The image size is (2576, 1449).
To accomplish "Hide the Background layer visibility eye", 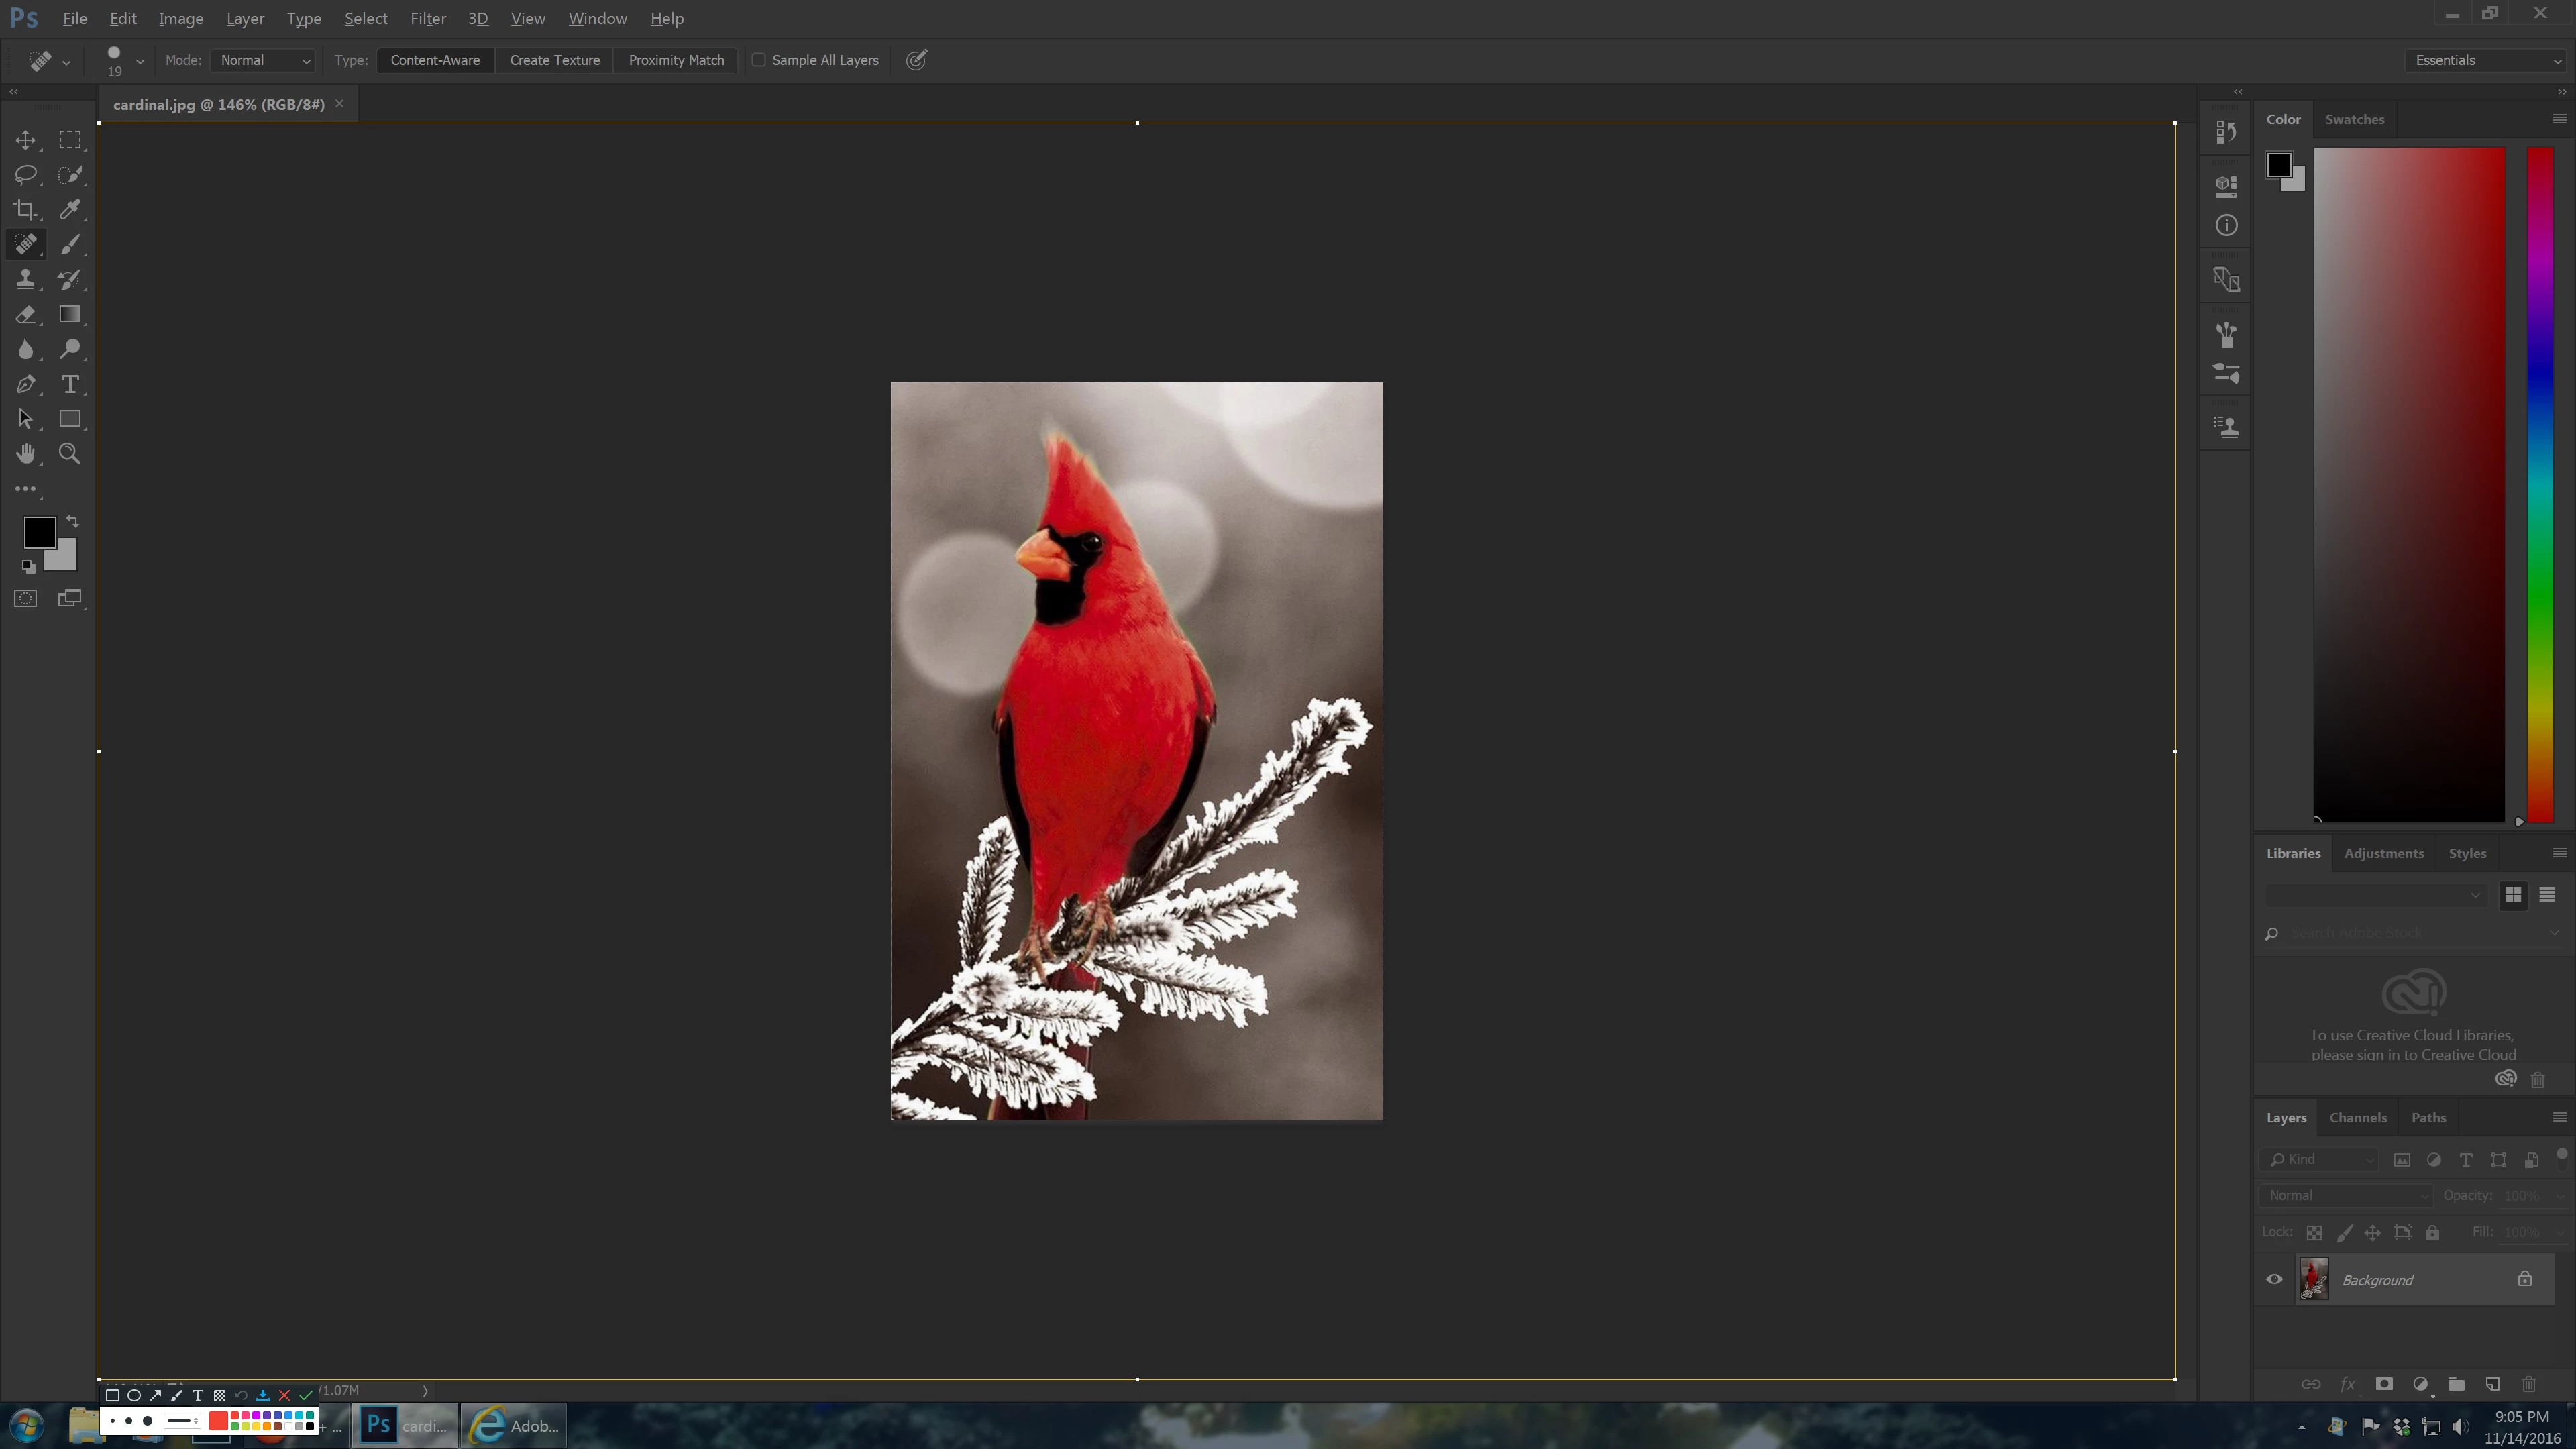I will pos(2274,1279).
